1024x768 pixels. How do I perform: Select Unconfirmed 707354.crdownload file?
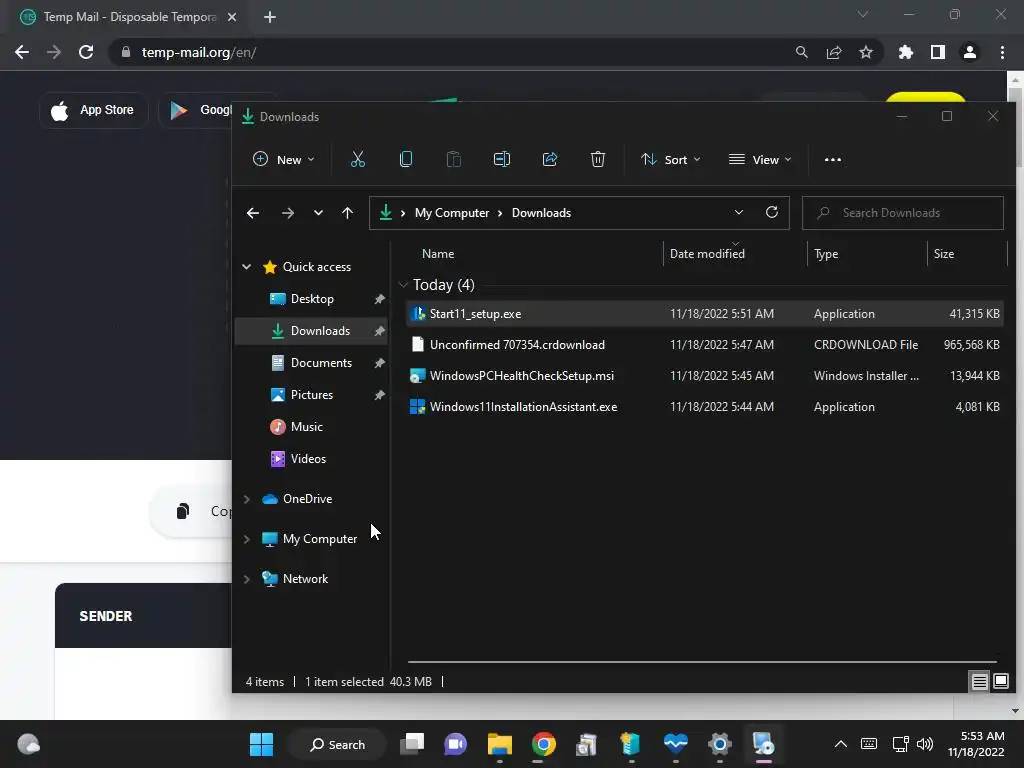click(x=704, y=345)
